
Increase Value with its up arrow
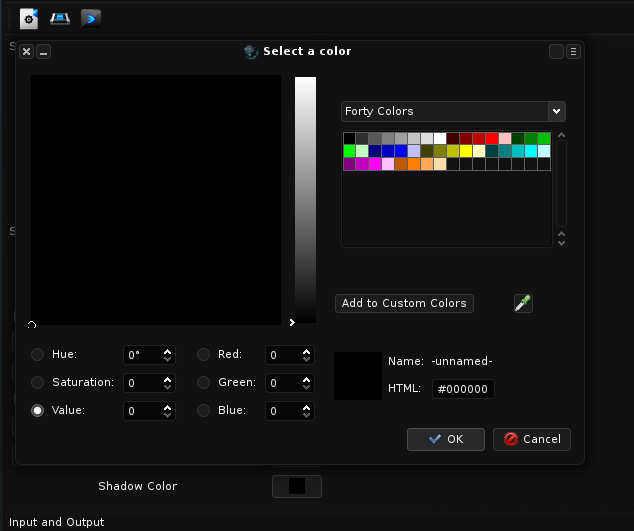tap(167, 407)
